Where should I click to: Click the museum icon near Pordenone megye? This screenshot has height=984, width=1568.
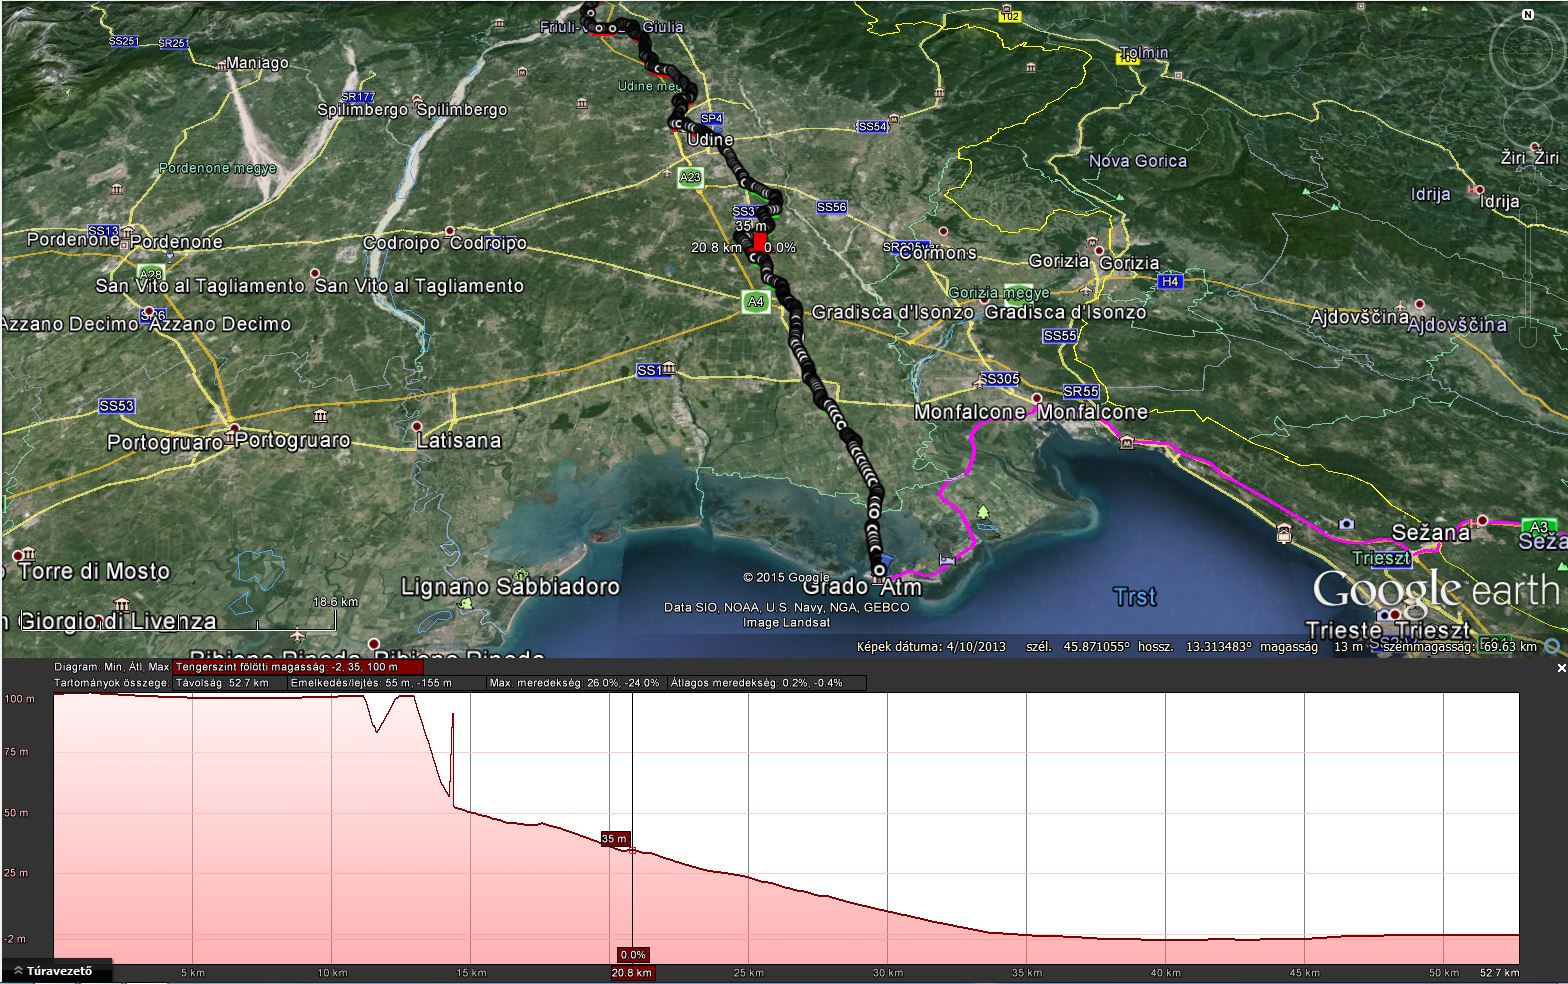(x=117, y=190)
